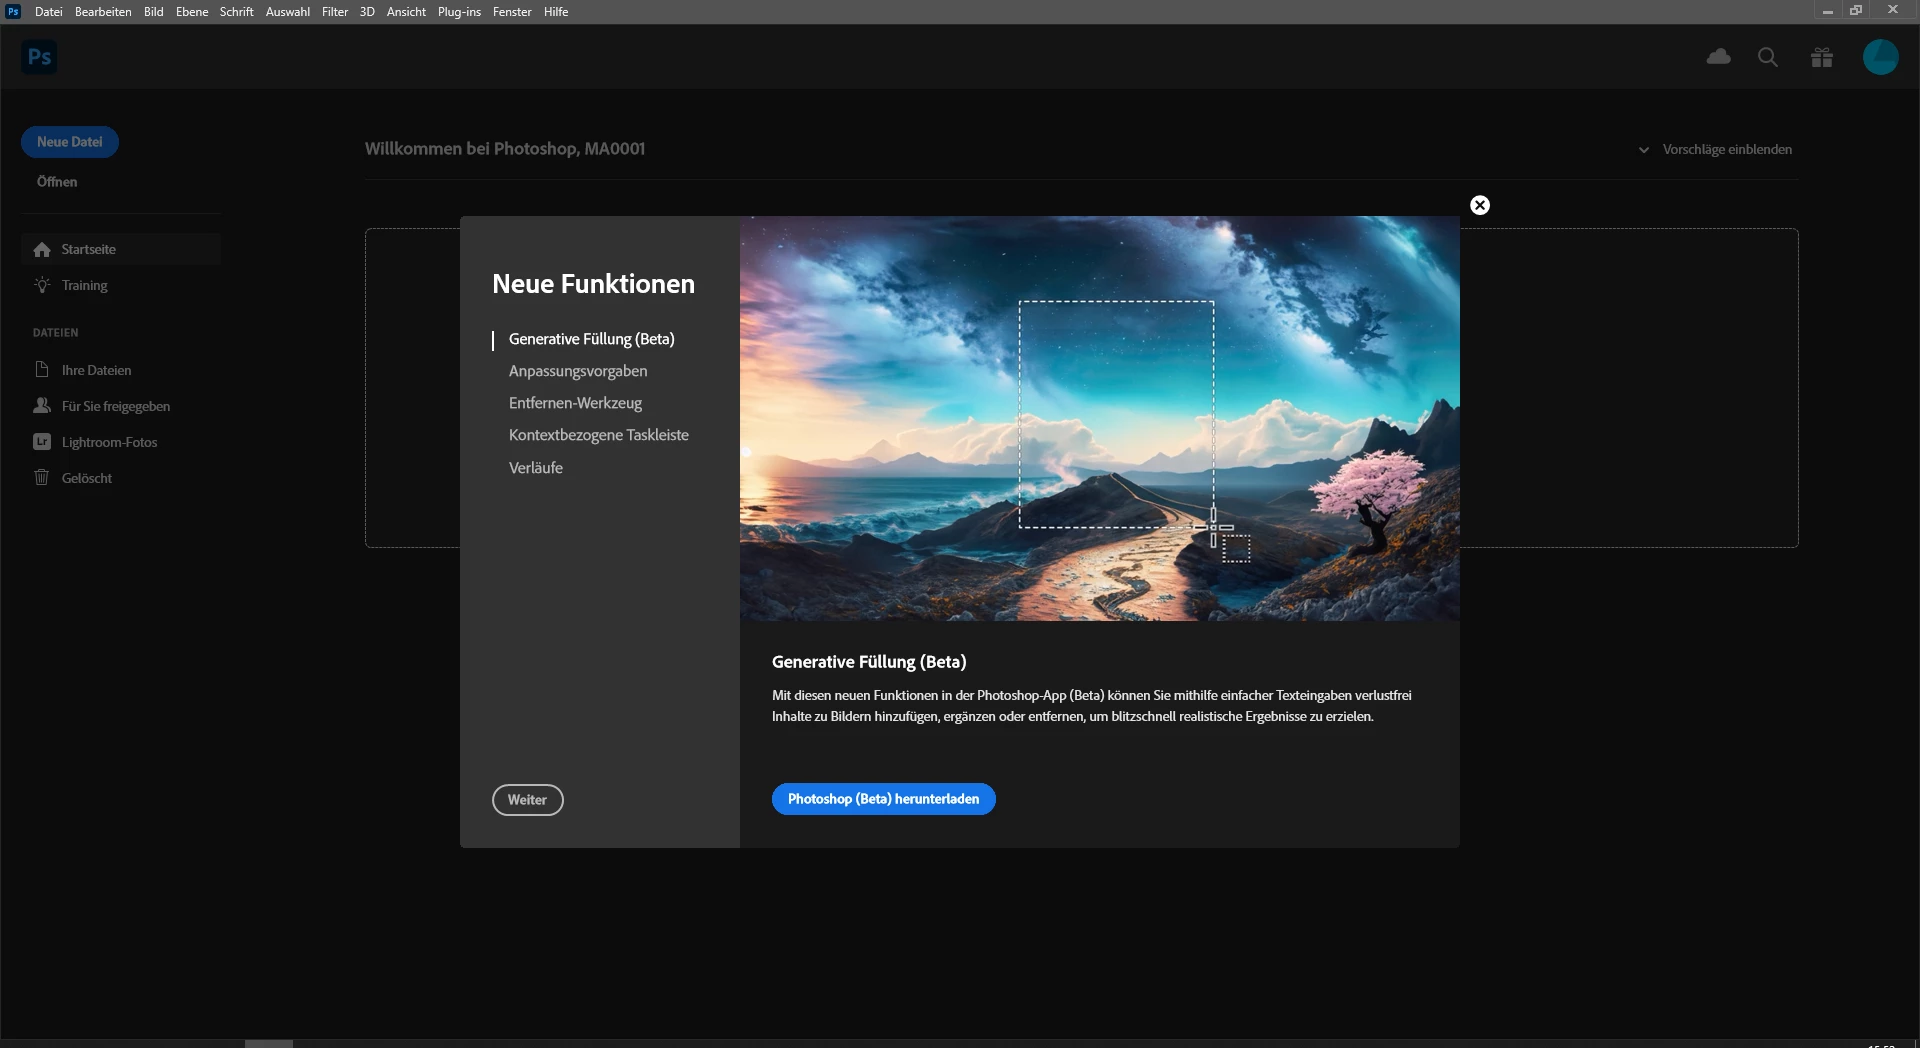Open the Creative Cloud sync status icon
The image size is (1920, 1048).
coord(1718,57)
